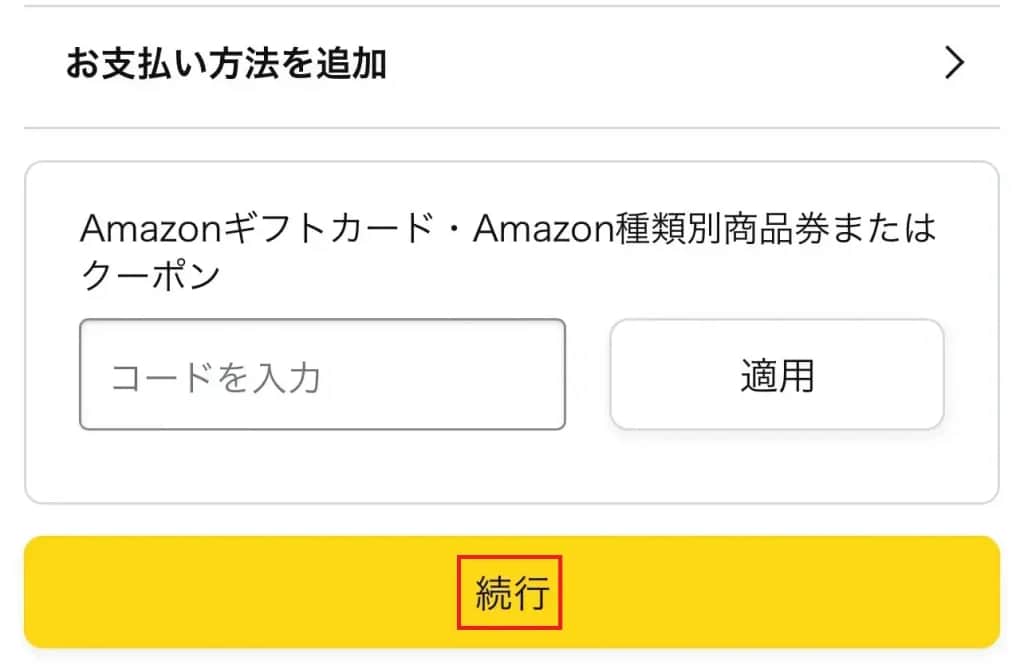The width and height of the screenshot is (1024, 669).
Task: Click the コードを入力 placeholder text
Action: tap(215, 378)
